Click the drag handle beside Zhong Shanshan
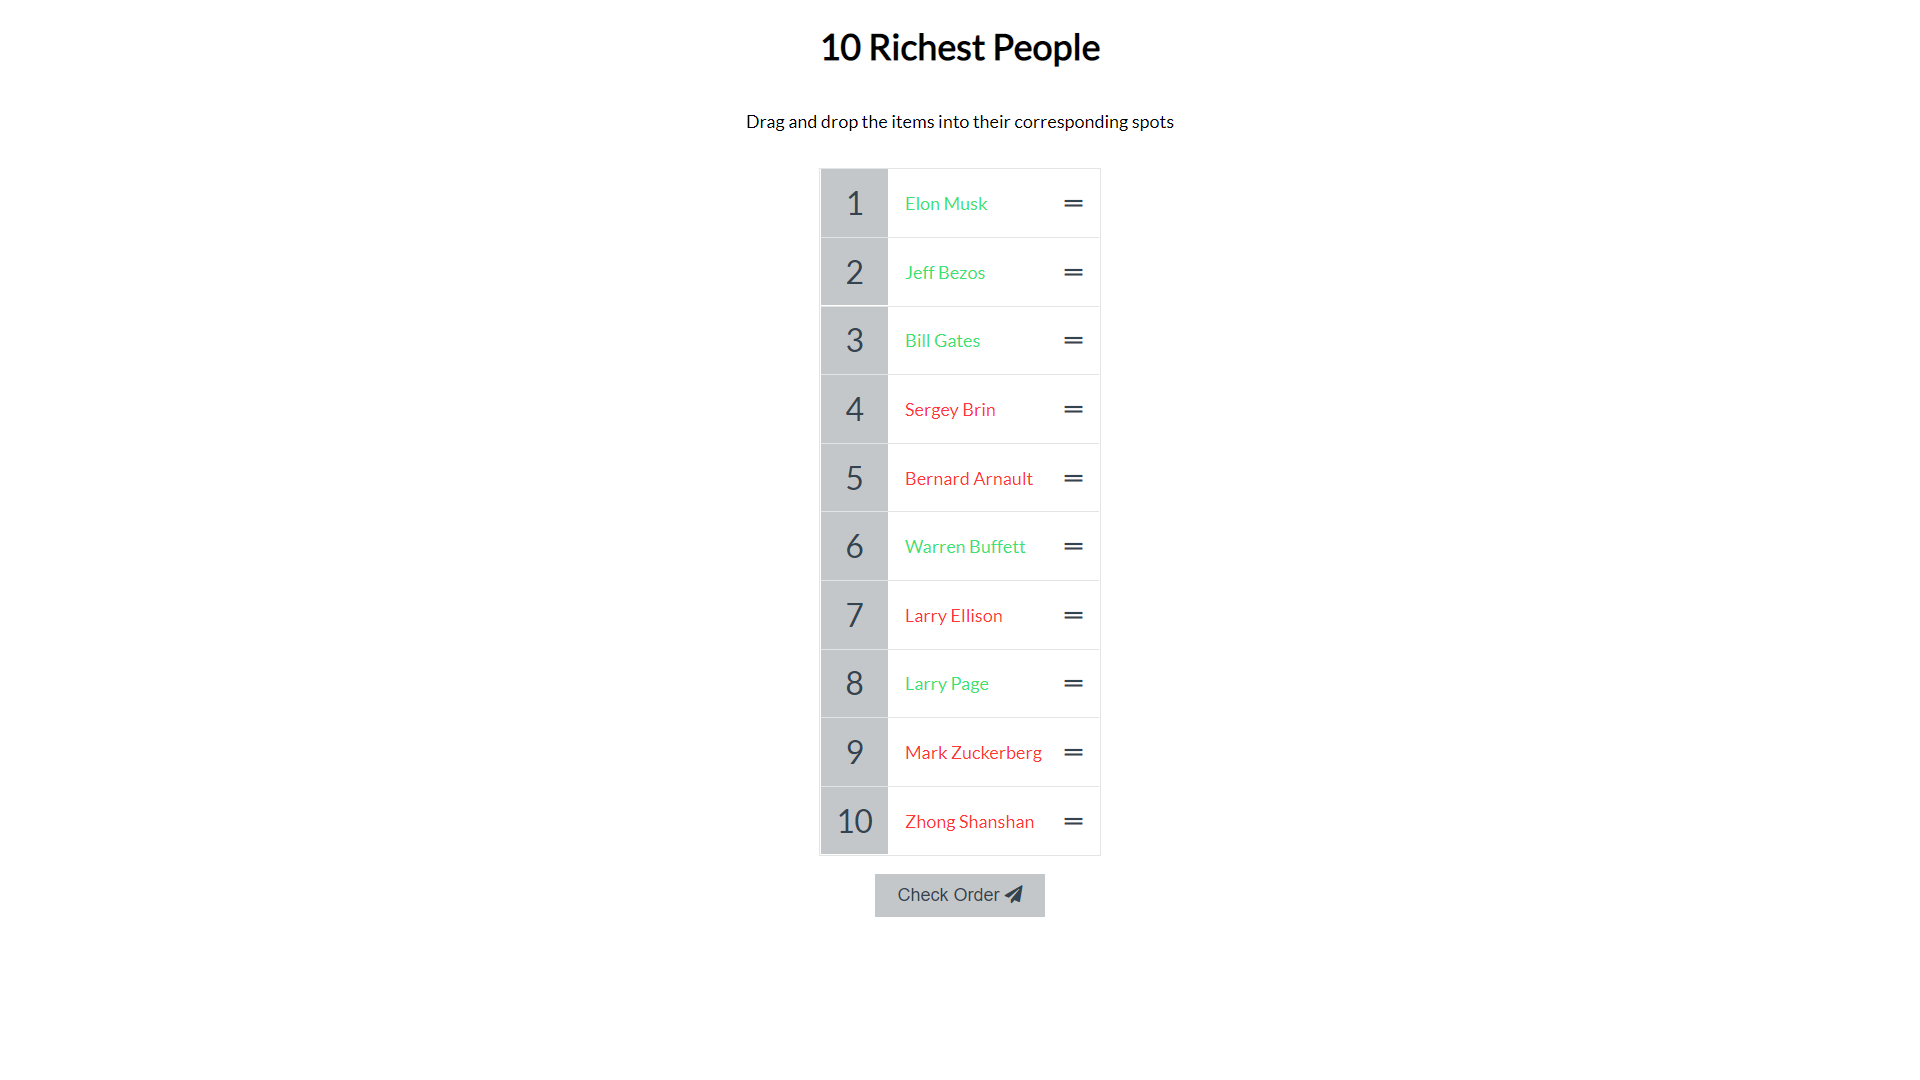Viewport: 1920px width, 1080px height. click(x=1073, y=822)
